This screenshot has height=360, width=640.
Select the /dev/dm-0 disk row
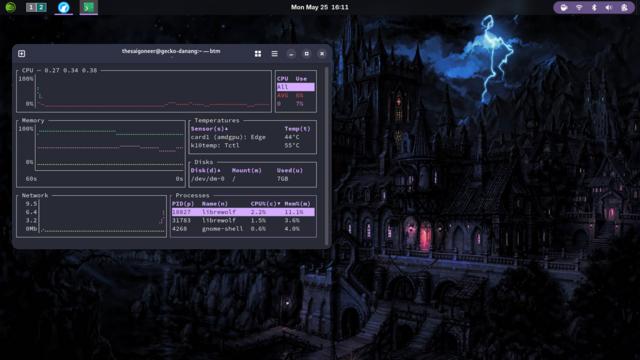(252, 179)
